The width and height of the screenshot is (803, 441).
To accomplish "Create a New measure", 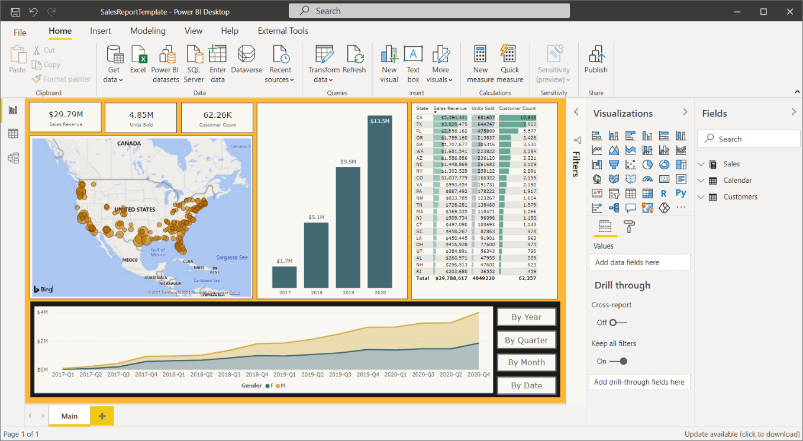I will pyautogui.click(x=480, y=64).
